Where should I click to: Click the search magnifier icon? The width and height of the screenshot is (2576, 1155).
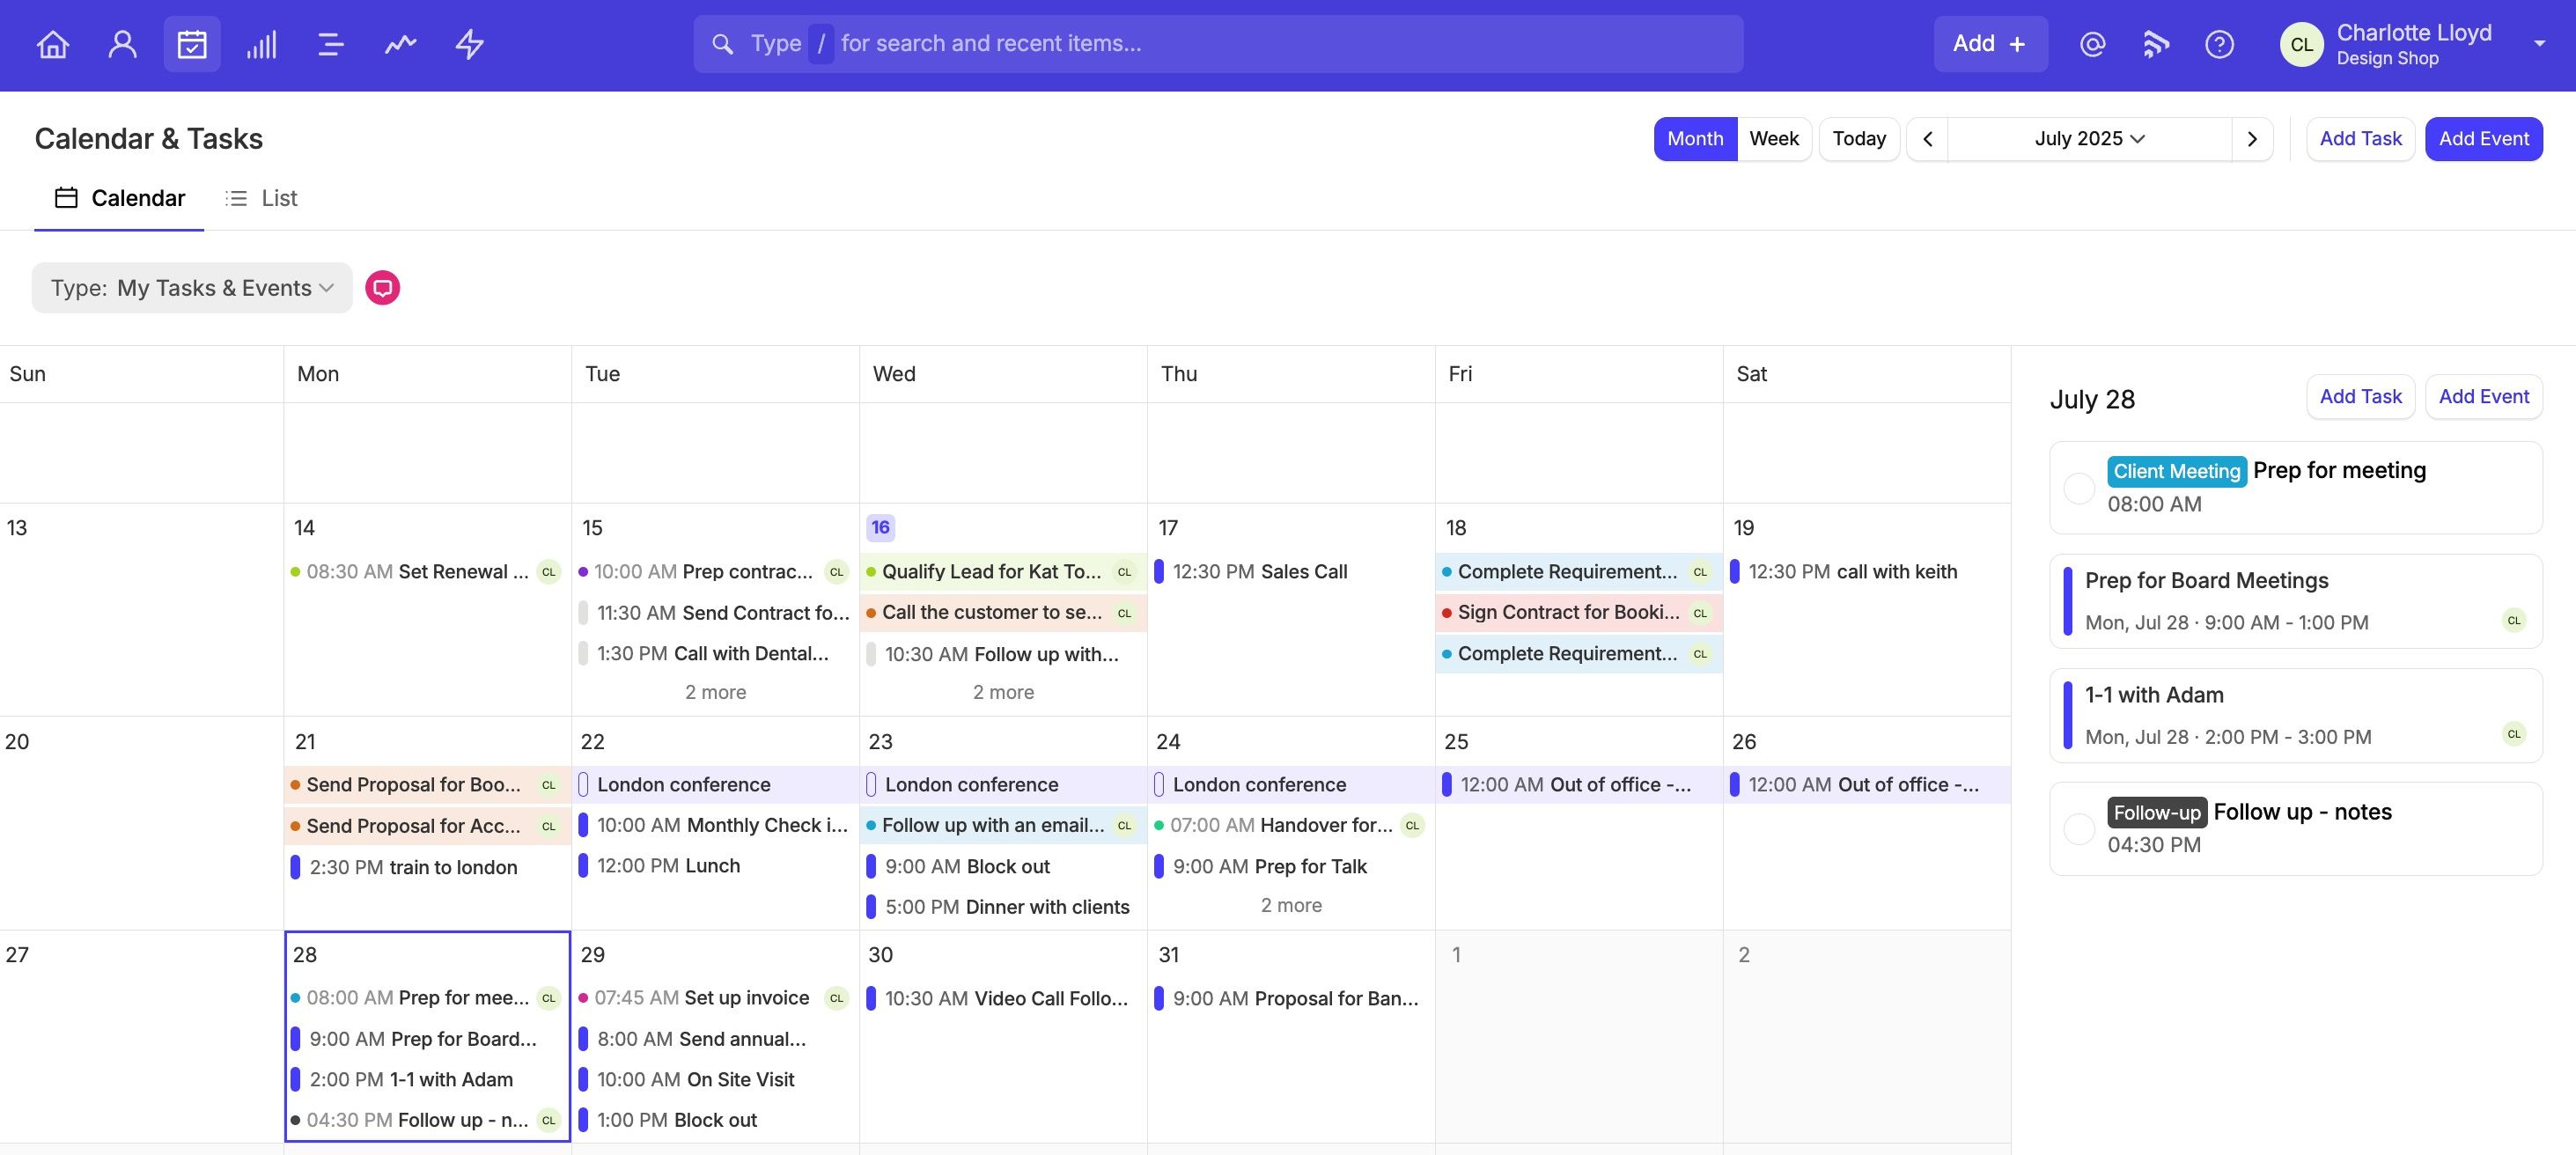(722, 44)
